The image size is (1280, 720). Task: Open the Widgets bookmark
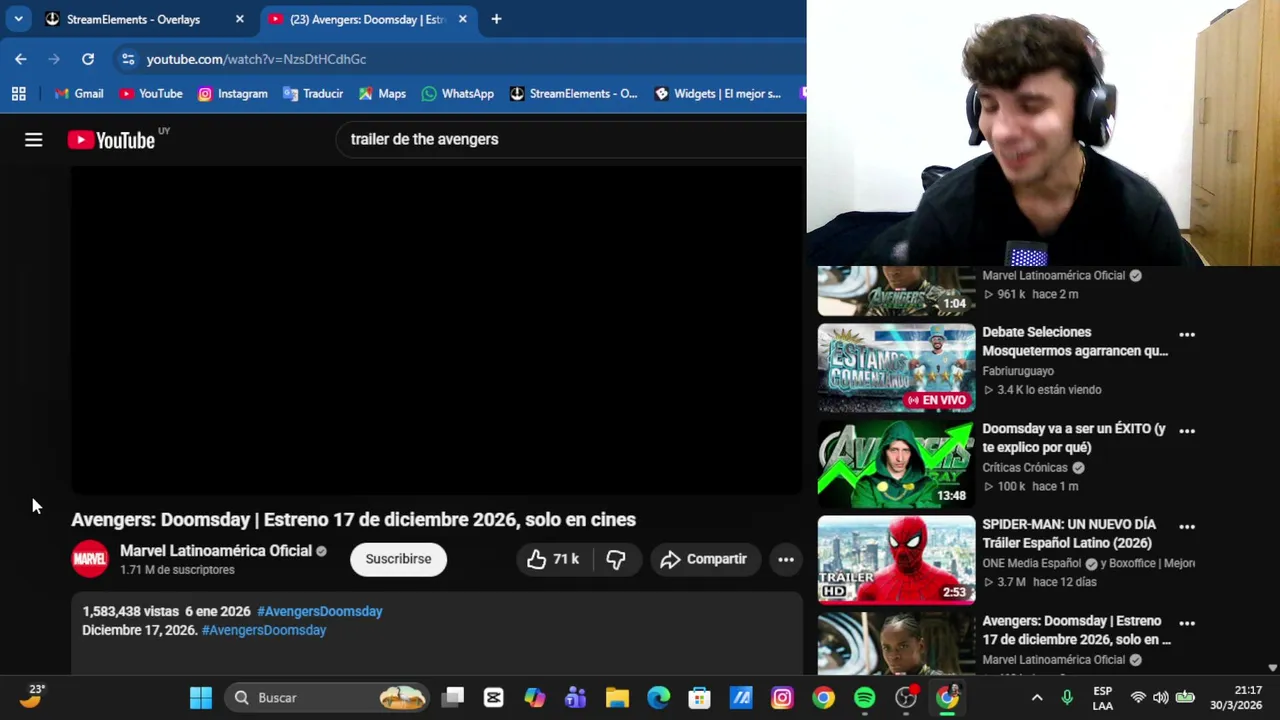(x=717, y=93)
